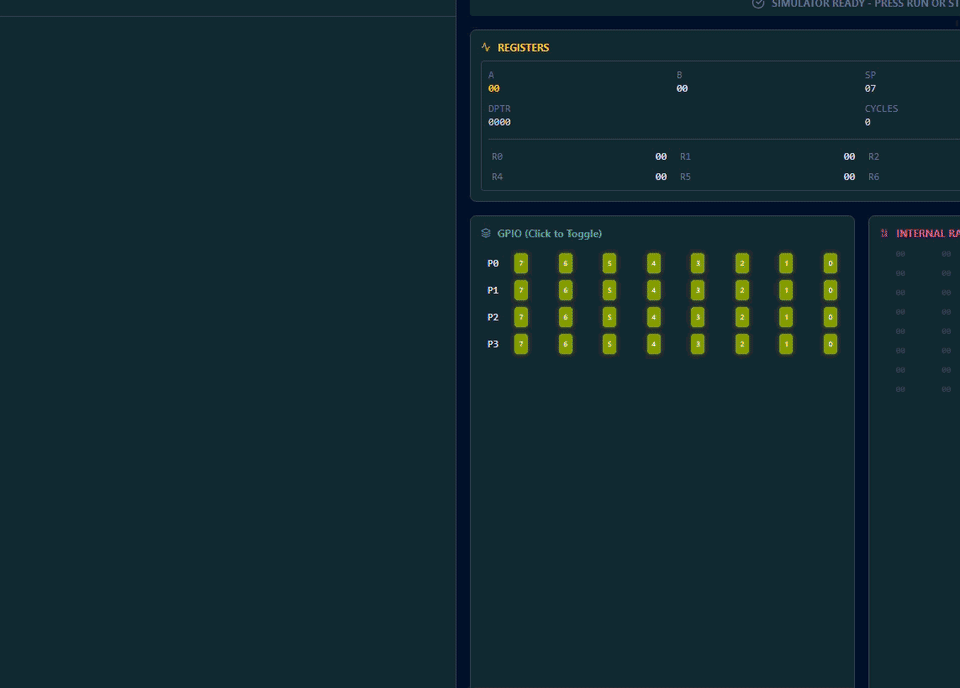960x688 pixels.
Task: Toggle pin 3 of port P1
Action: click(x=697, y=290)
